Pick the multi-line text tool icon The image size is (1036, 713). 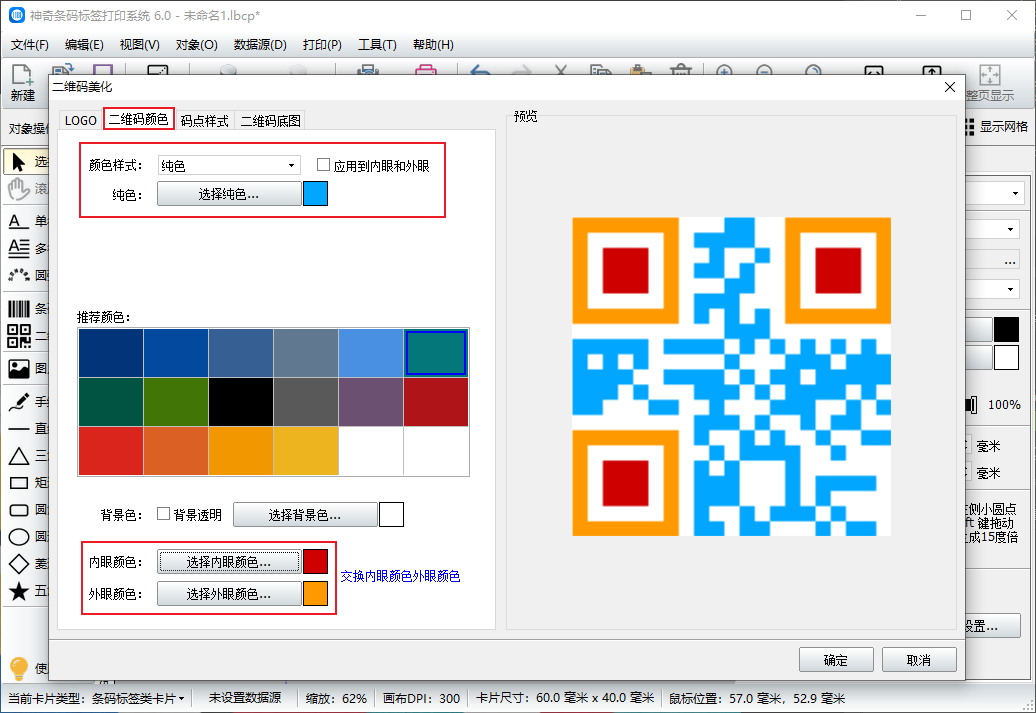[x=18, y=248]
